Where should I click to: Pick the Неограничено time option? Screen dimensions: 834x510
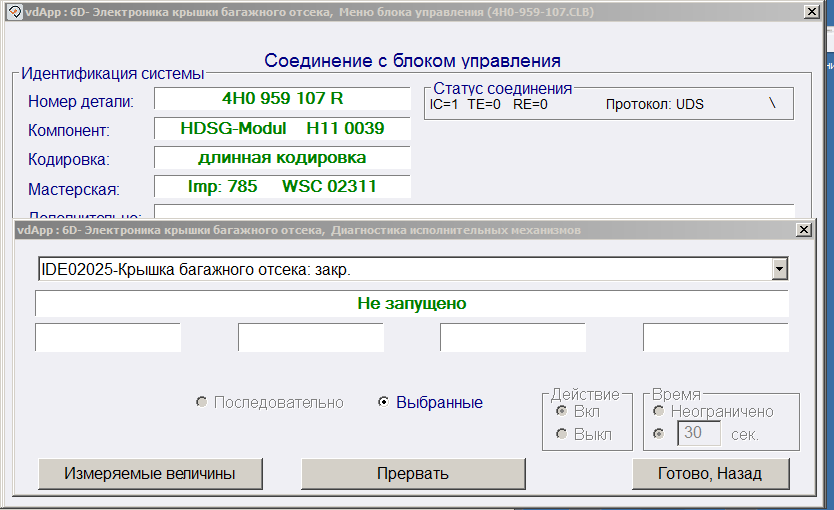point(658,411)
